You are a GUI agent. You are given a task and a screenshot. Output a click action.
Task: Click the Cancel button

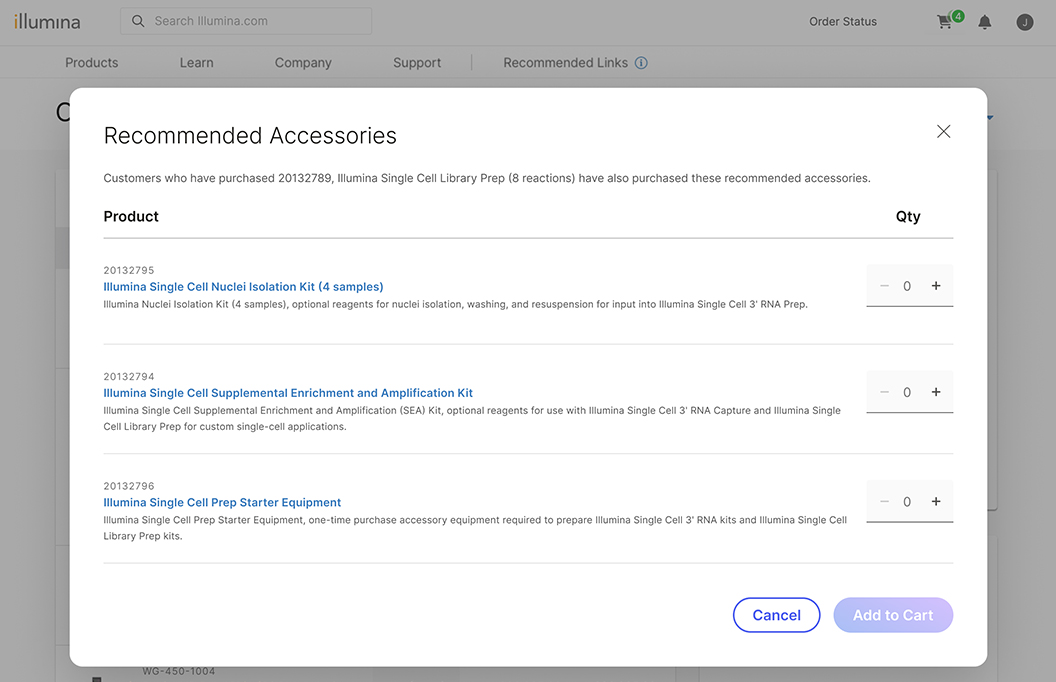(x=776, y=615)
